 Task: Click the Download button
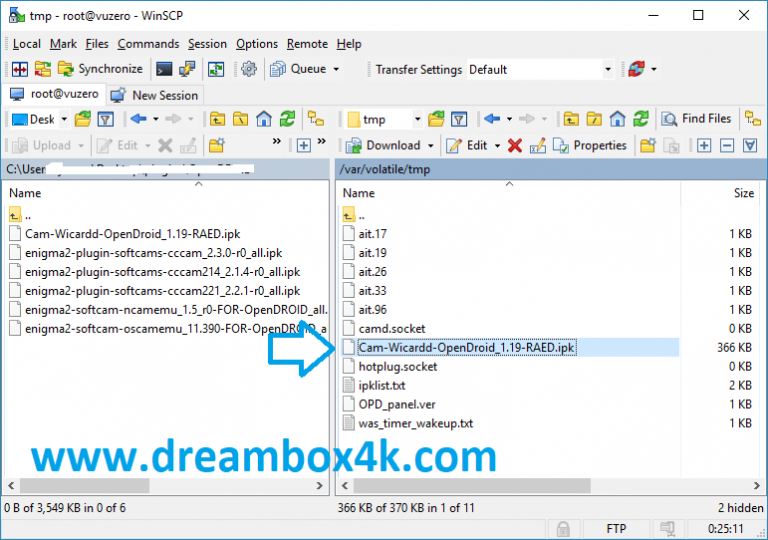pyautogui.click(x=383, y=146)
